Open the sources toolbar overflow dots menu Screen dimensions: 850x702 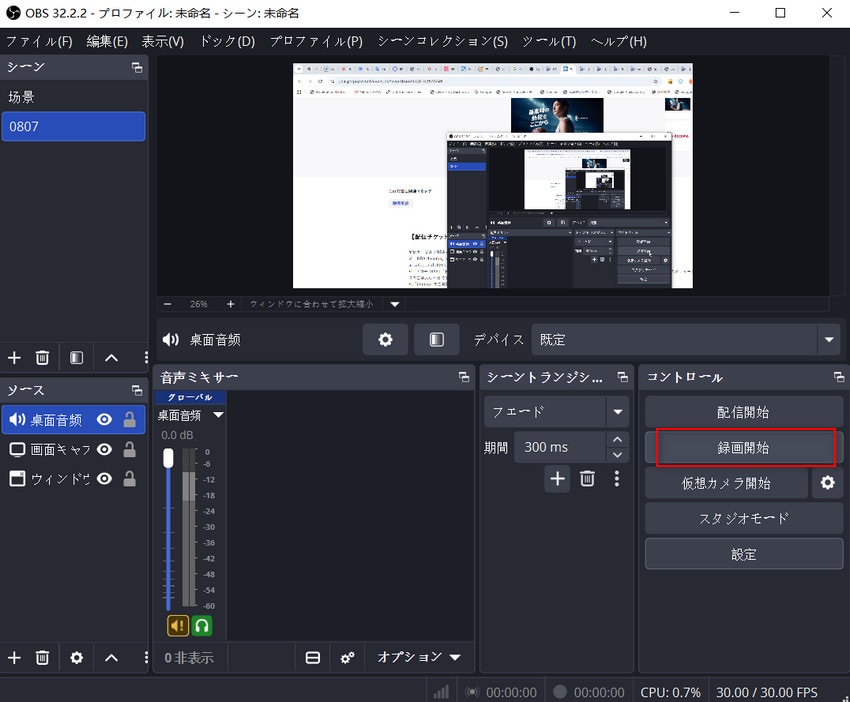tap(146, 658)
